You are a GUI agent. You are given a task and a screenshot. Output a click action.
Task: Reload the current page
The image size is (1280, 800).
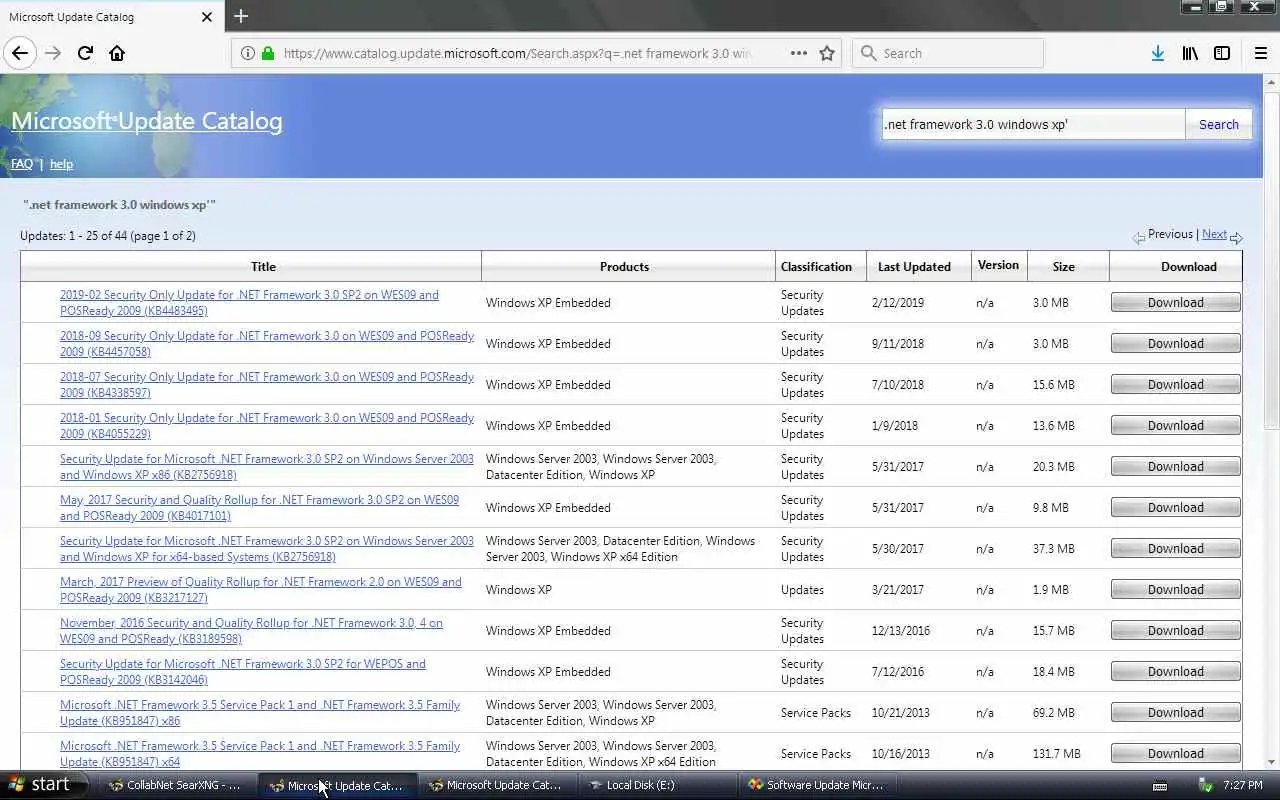point(85,53)
